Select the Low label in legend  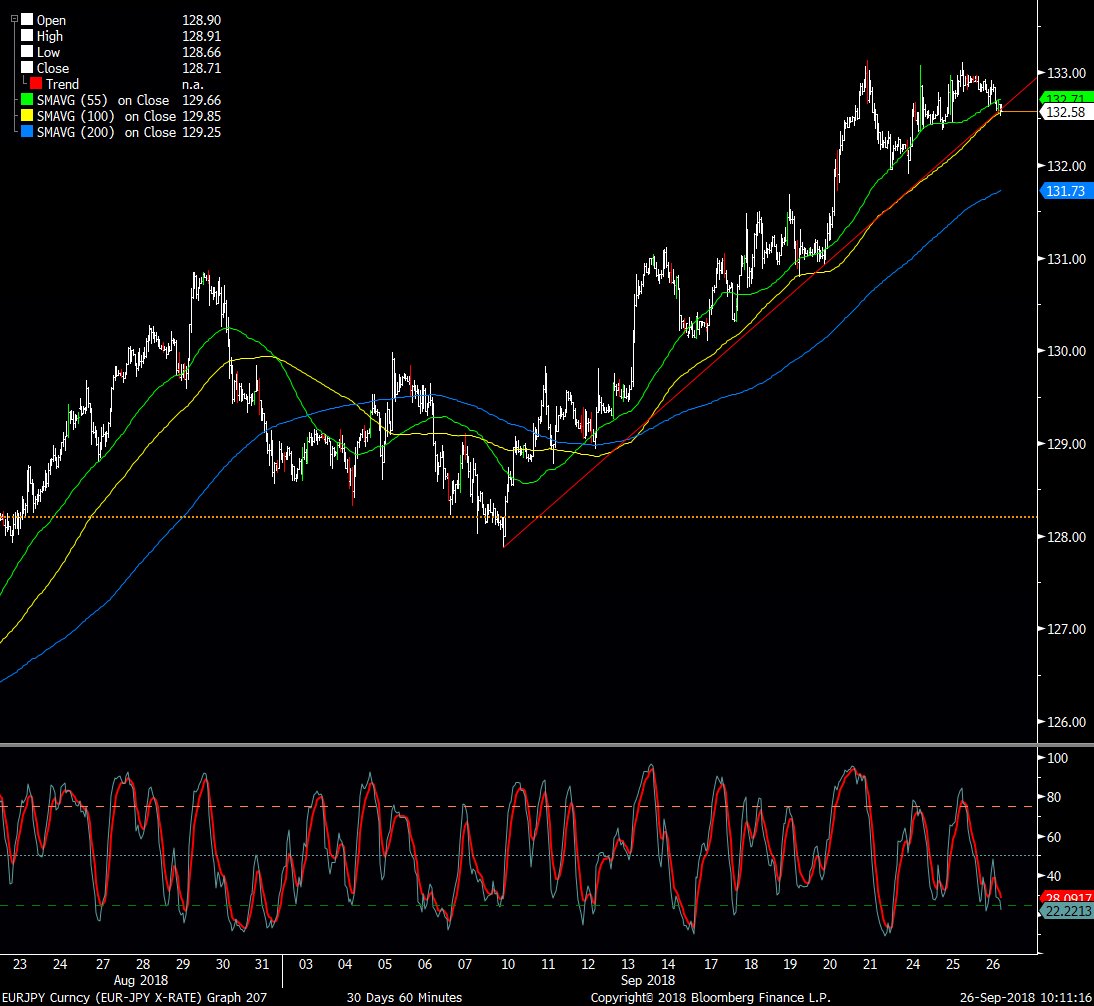click(48, 52)
